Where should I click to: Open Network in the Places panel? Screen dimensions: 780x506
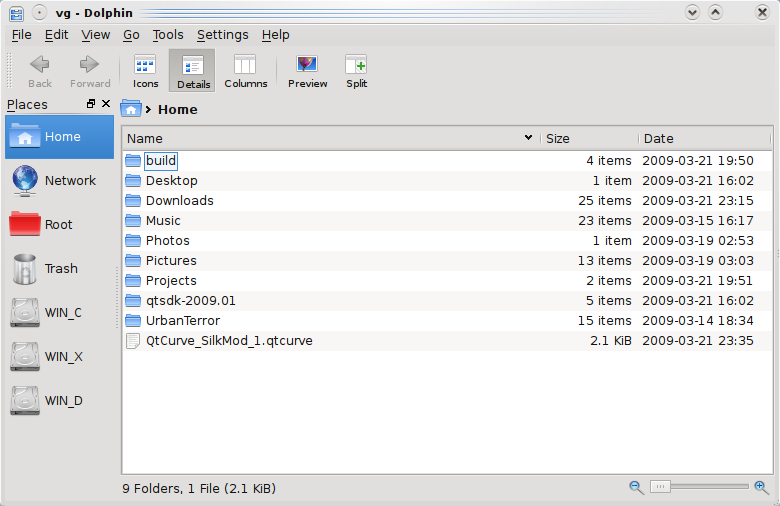point(60,181)
